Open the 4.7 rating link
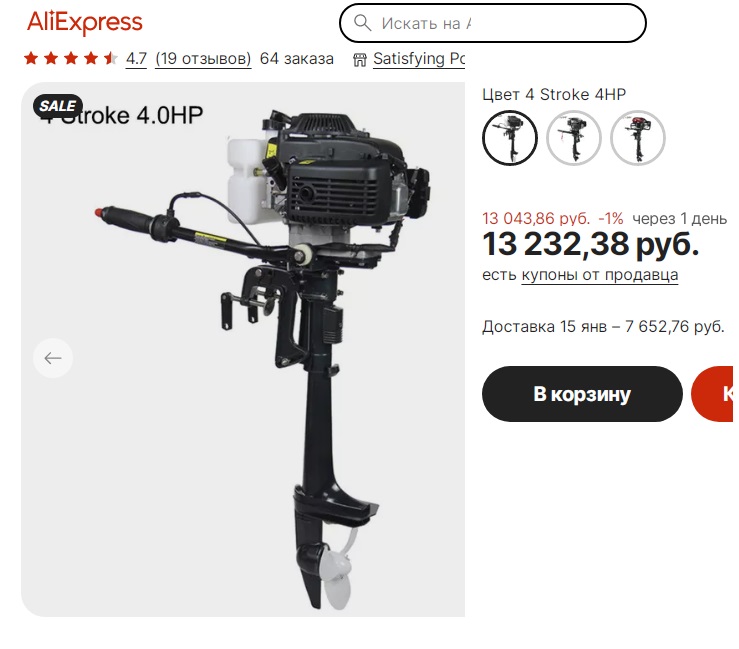This screenshot has height=649, width=739. [x=136, y=59]
